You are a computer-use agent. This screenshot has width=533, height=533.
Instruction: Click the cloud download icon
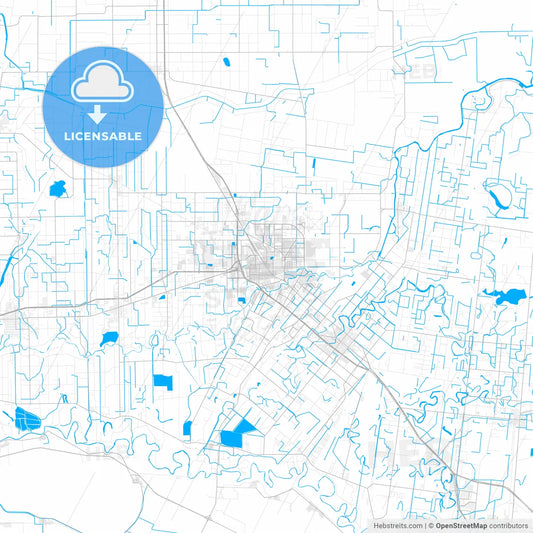point(102,92)
